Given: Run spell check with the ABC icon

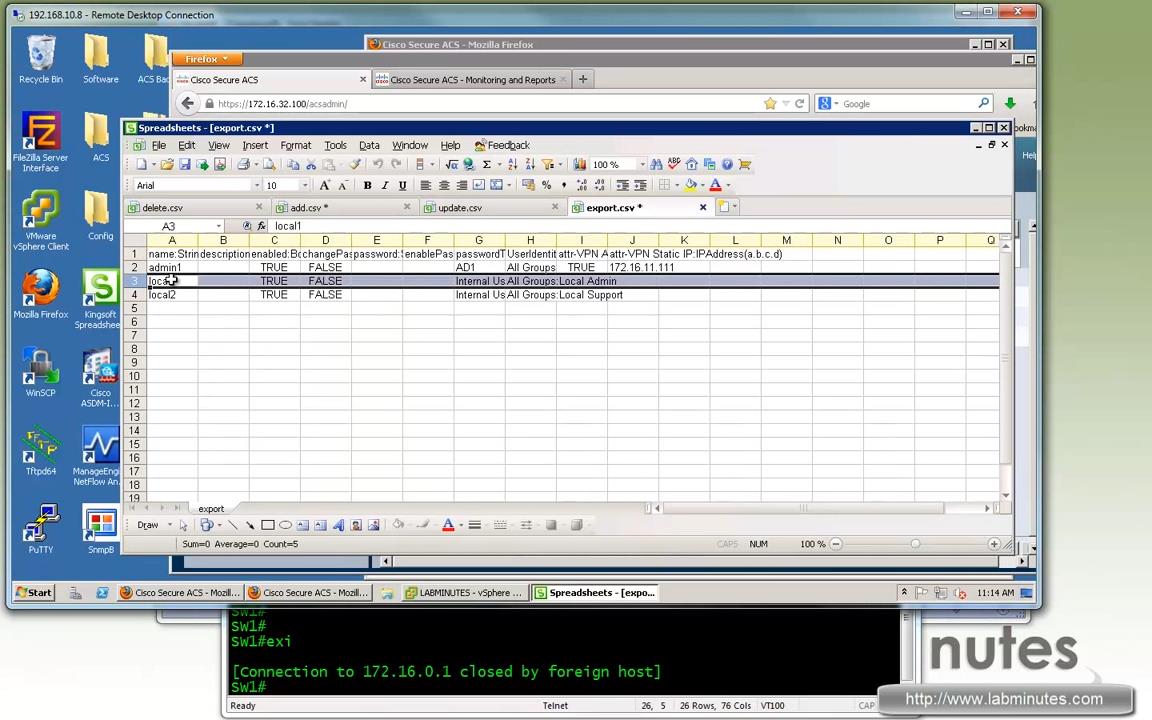Looking at the screenshot, I should (674, 165).
